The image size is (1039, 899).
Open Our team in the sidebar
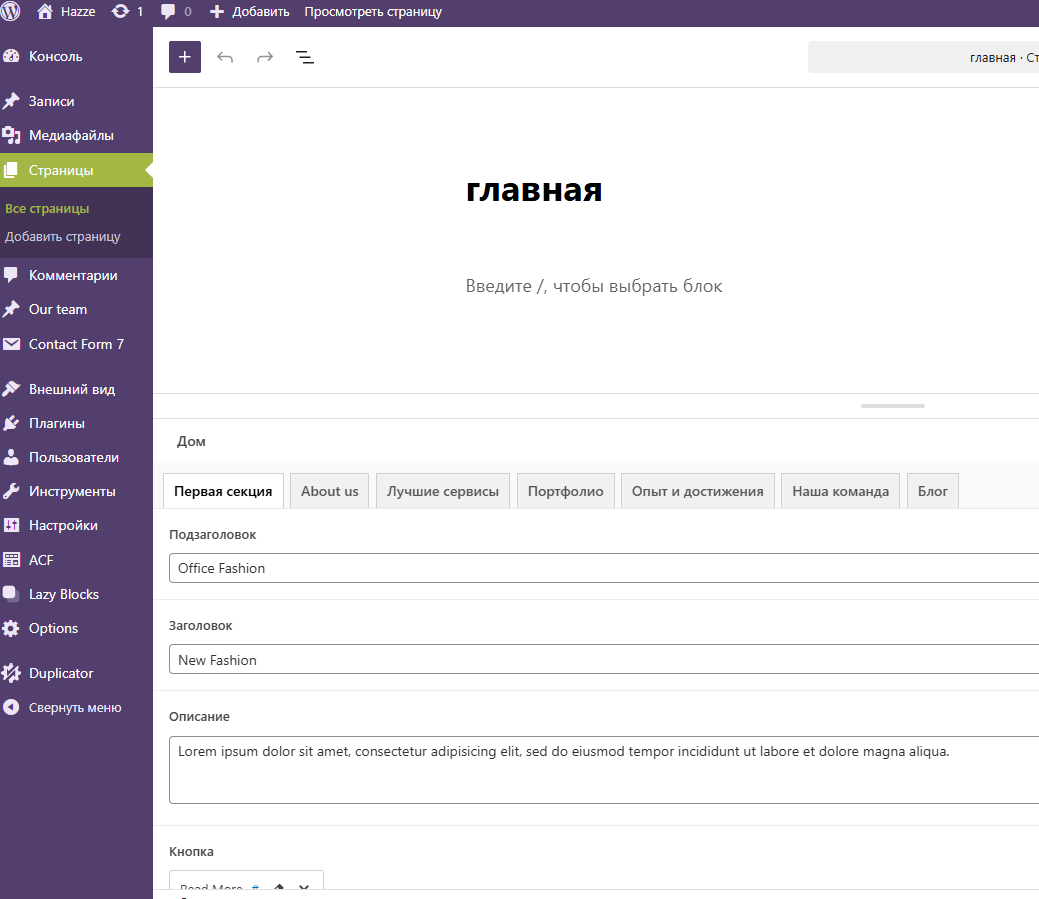point(76,309)
